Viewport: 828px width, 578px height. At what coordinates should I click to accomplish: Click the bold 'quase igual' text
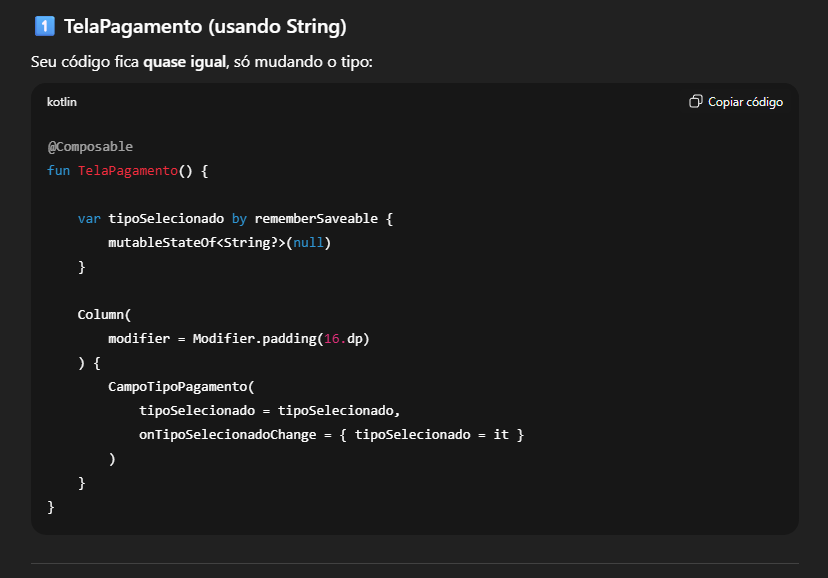[x=184, y=62]
